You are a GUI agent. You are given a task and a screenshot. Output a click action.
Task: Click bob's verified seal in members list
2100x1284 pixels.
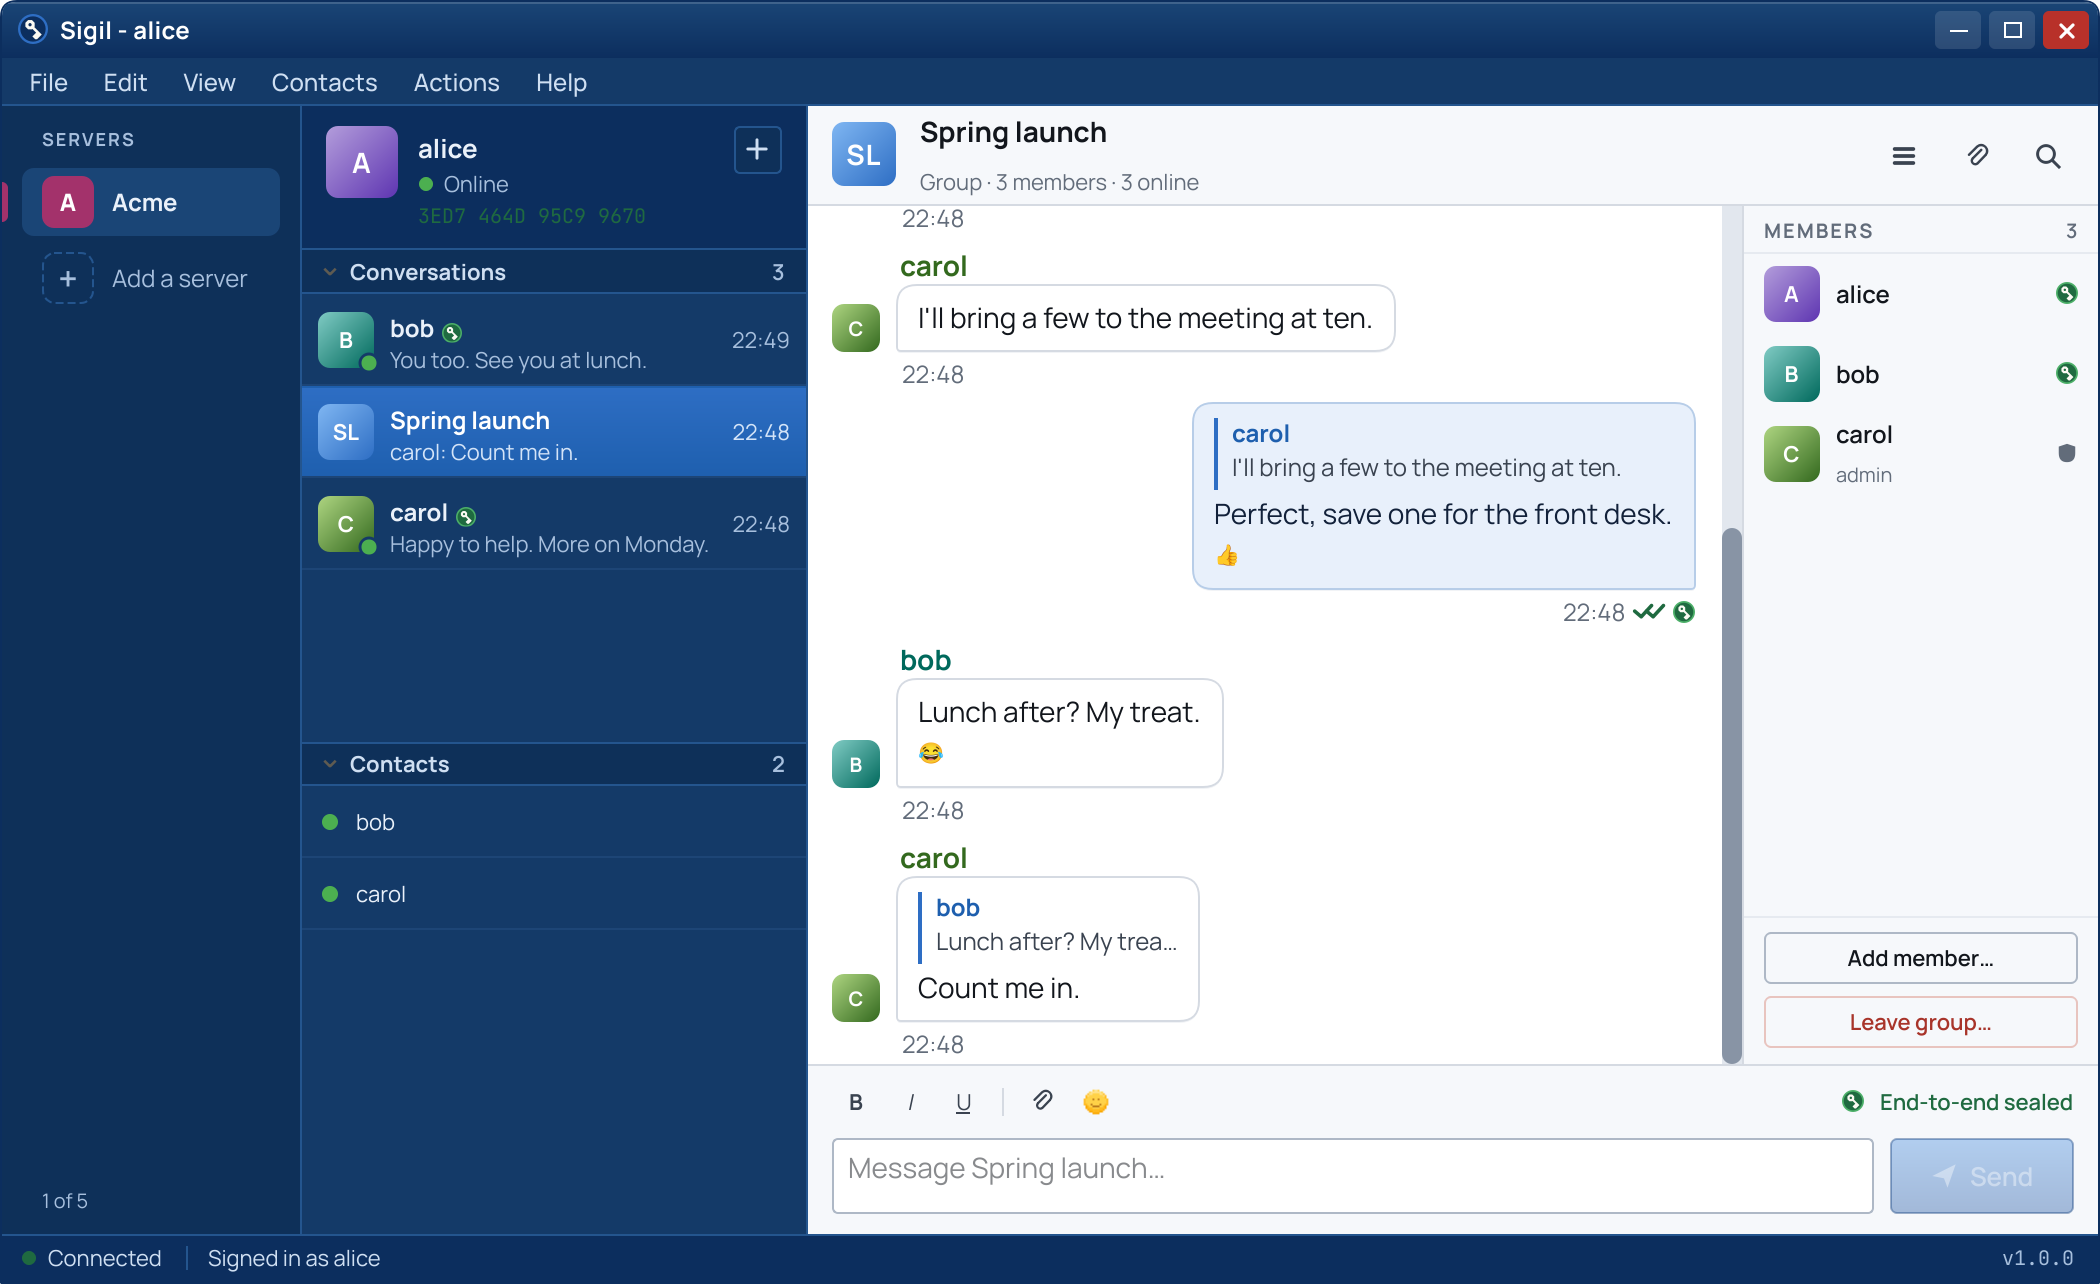tap(2066, 374)
